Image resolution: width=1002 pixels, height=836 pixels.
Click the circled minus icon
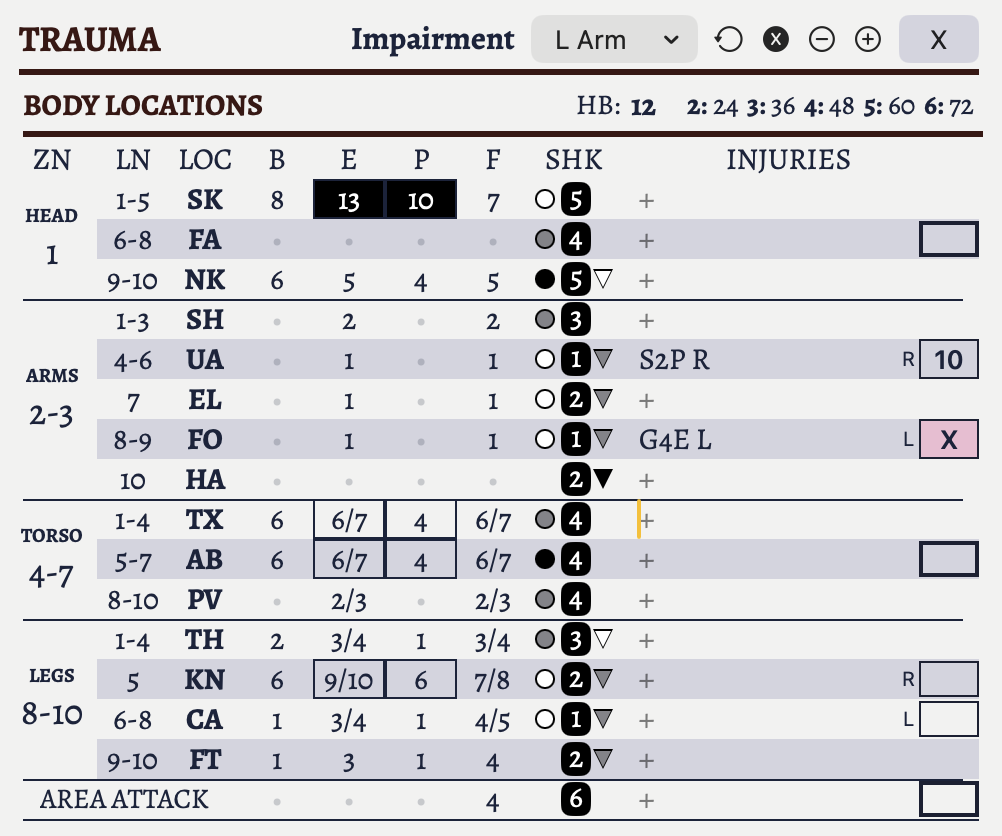pos(822,40)
